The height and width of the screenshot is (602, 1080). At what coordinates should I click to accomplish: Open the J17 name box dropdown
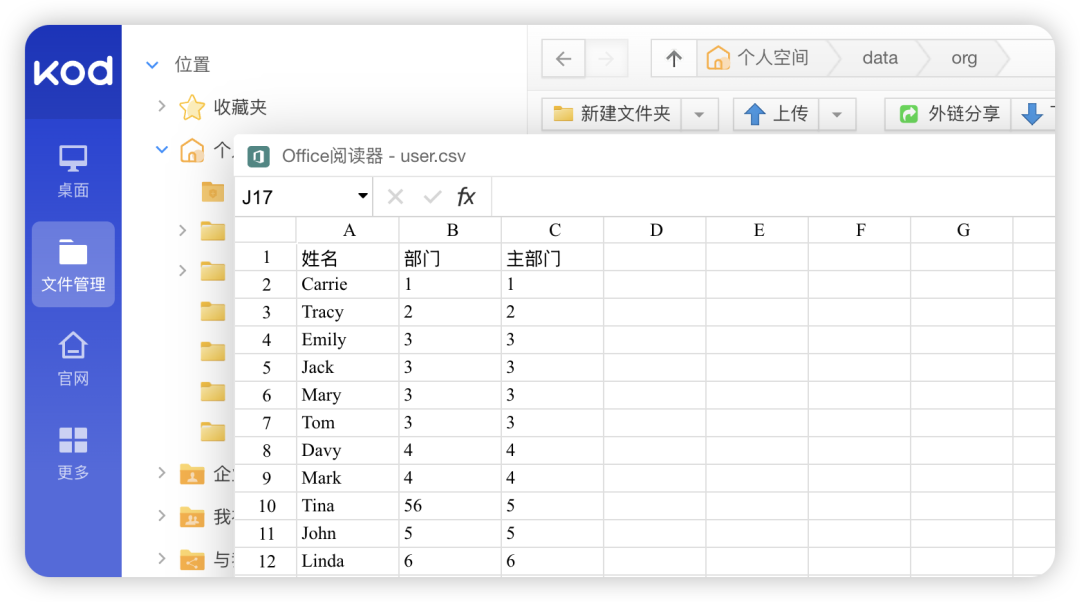[x=362, y=196]
